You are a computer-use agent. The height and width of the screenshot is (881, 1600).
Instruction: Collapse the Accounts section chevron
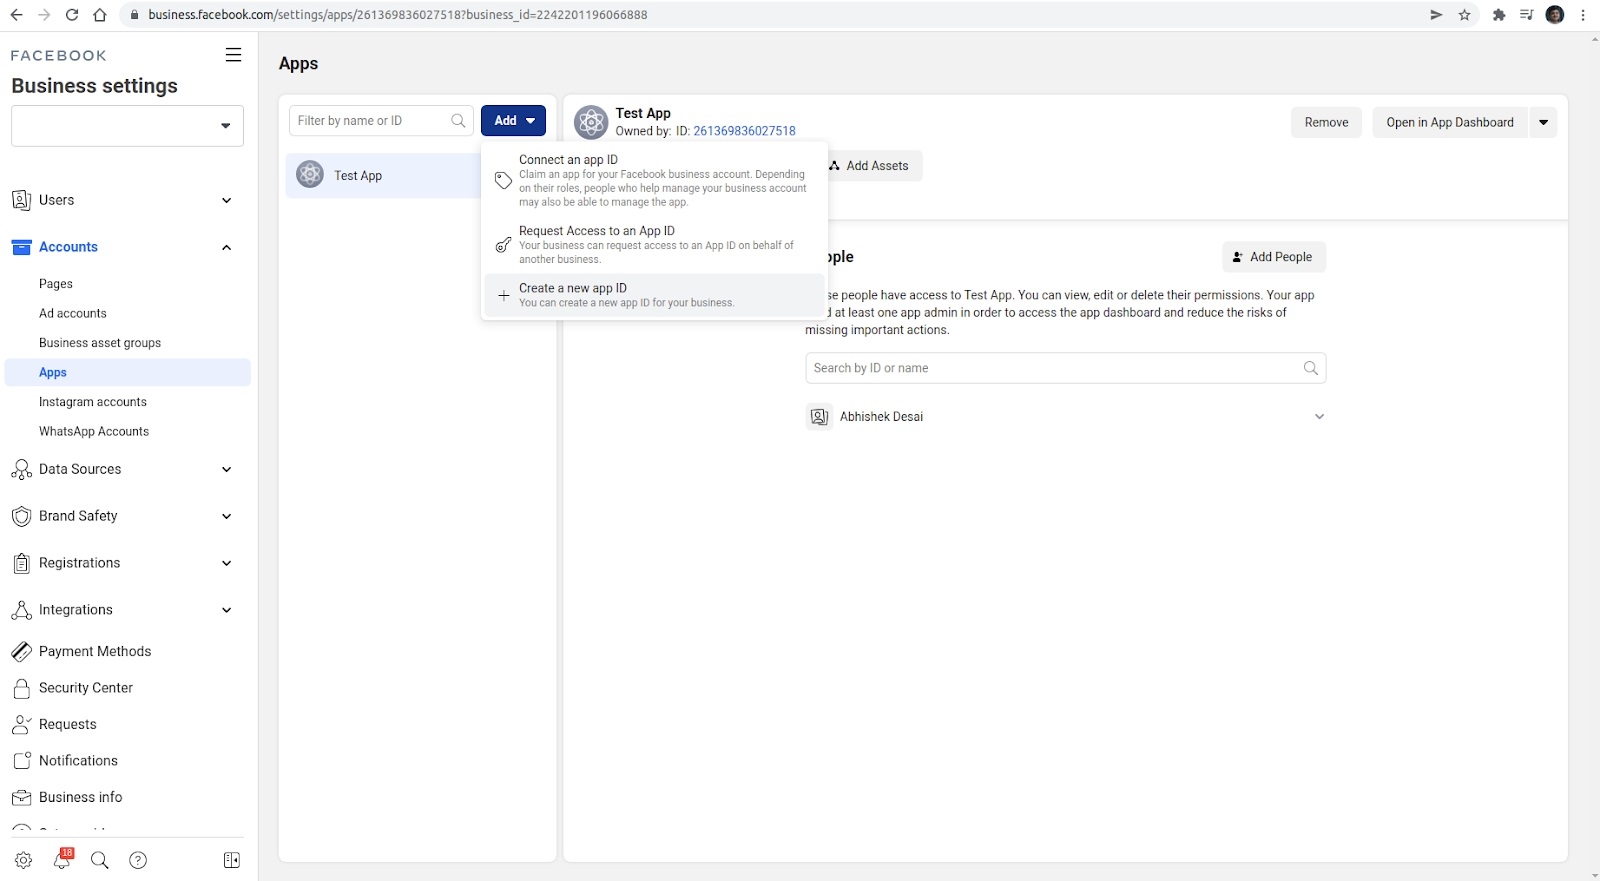tap(227, 247)
